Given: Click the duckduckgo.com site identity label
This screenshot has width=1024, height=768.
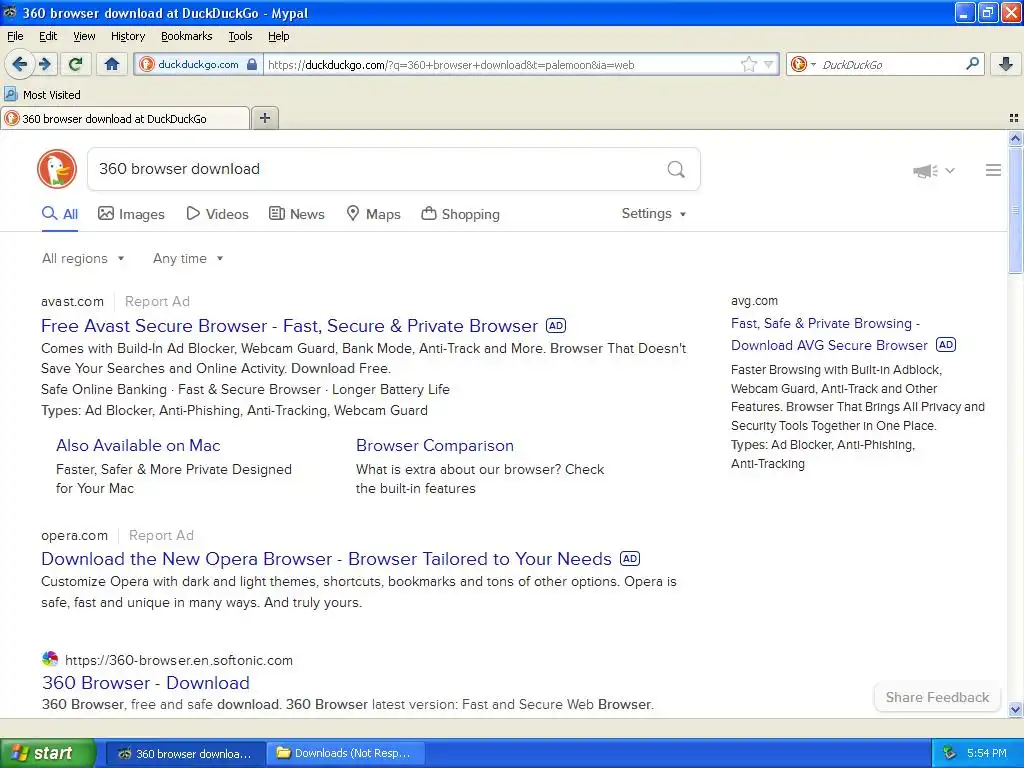Looking at the screenshot, I should click(198, 64).
